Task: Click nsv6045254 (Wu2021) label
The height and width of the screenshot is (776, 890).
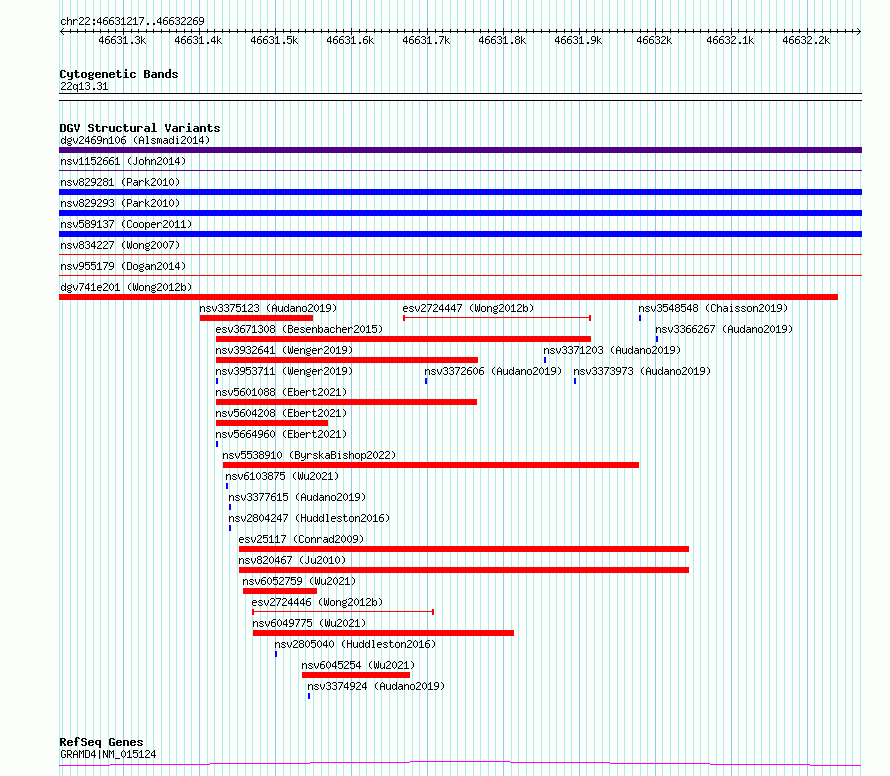Action: tap(358, 665)
